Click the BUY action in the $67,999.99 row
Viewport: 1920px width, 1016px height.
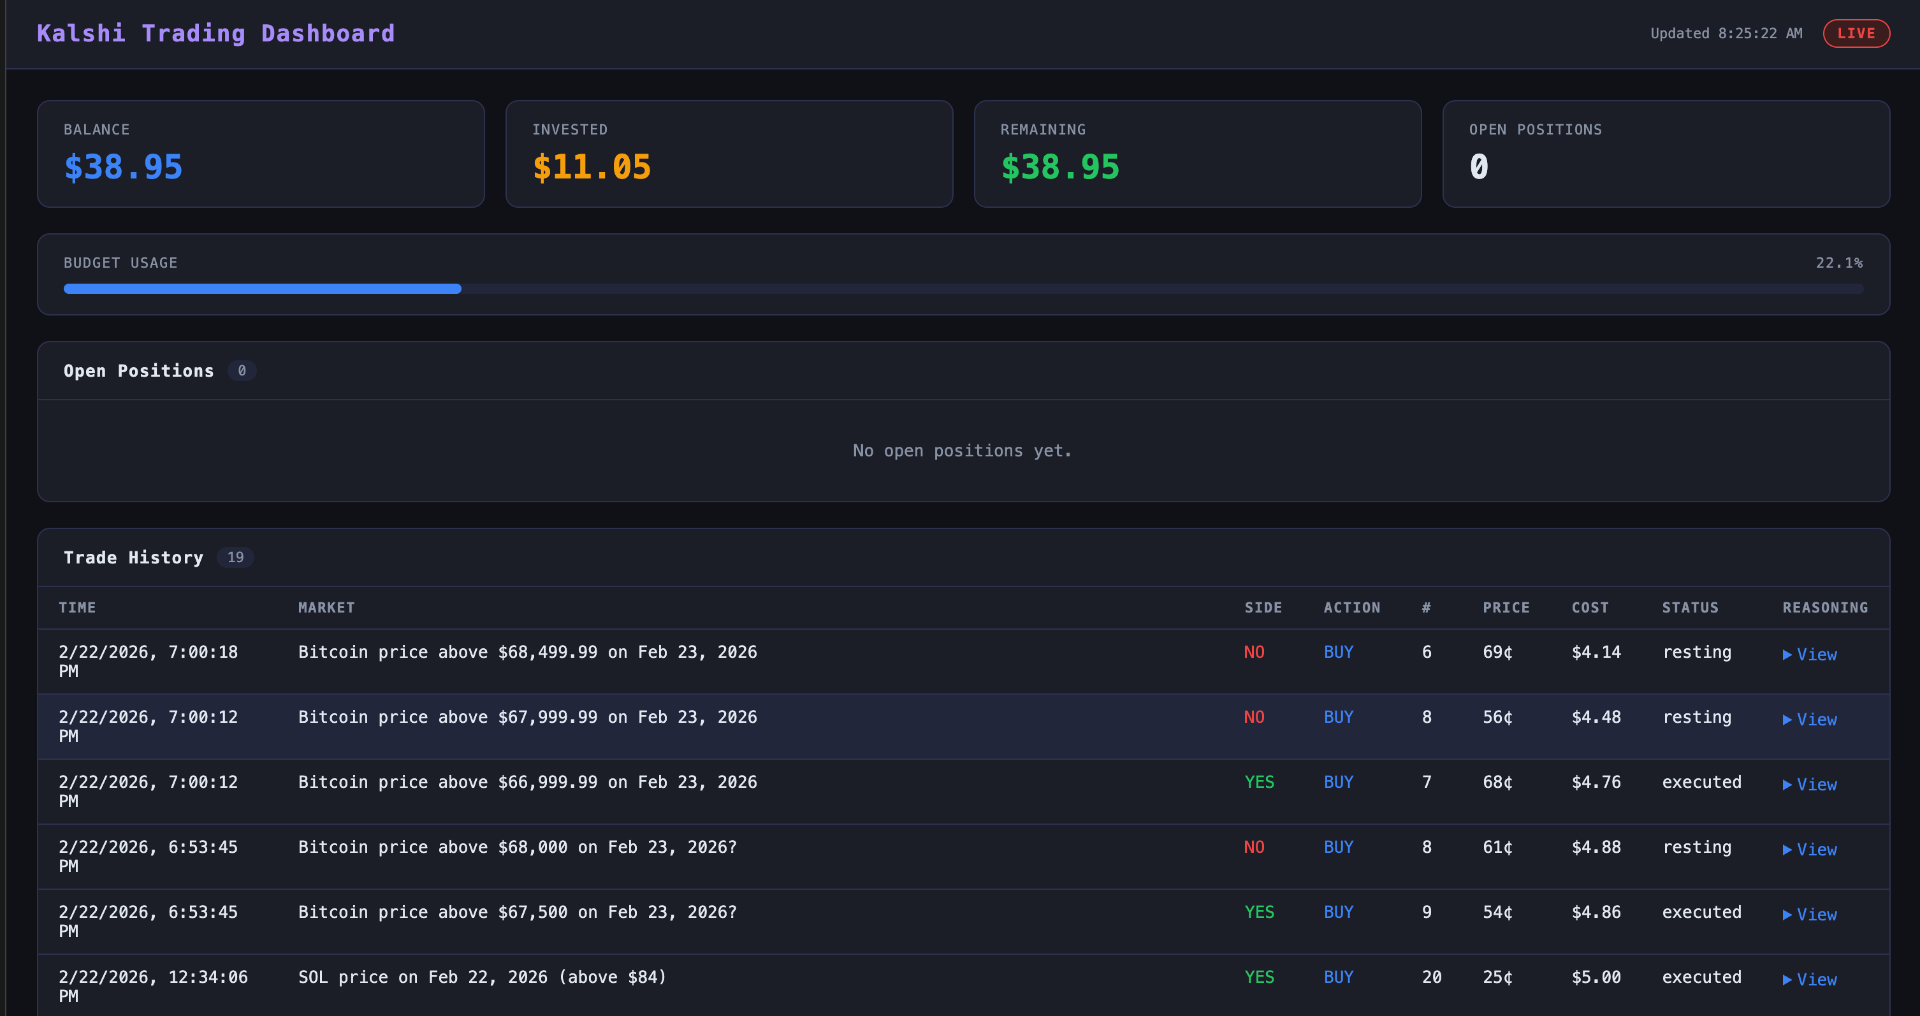click(1338, 717)
